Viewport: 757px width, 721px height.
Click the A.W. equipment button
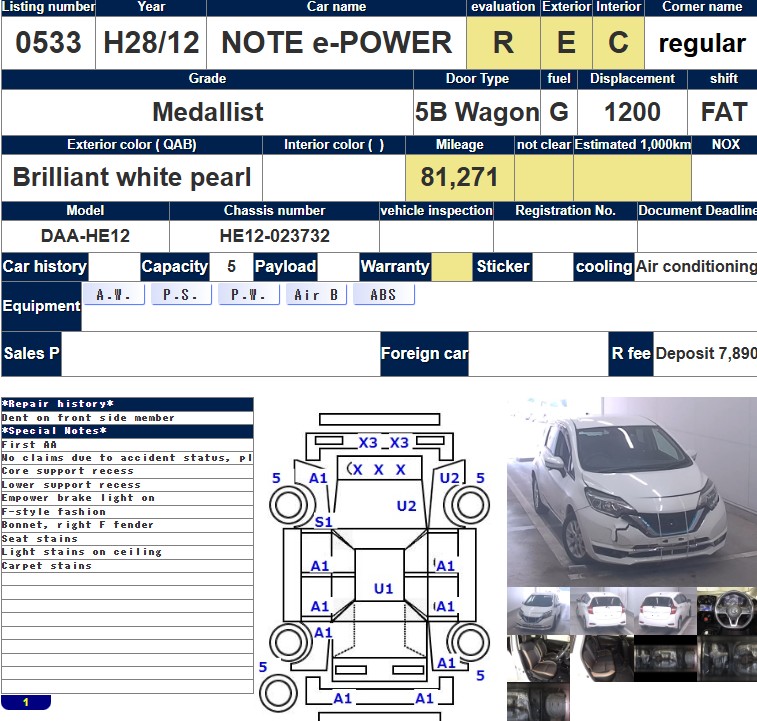point(113,294)
